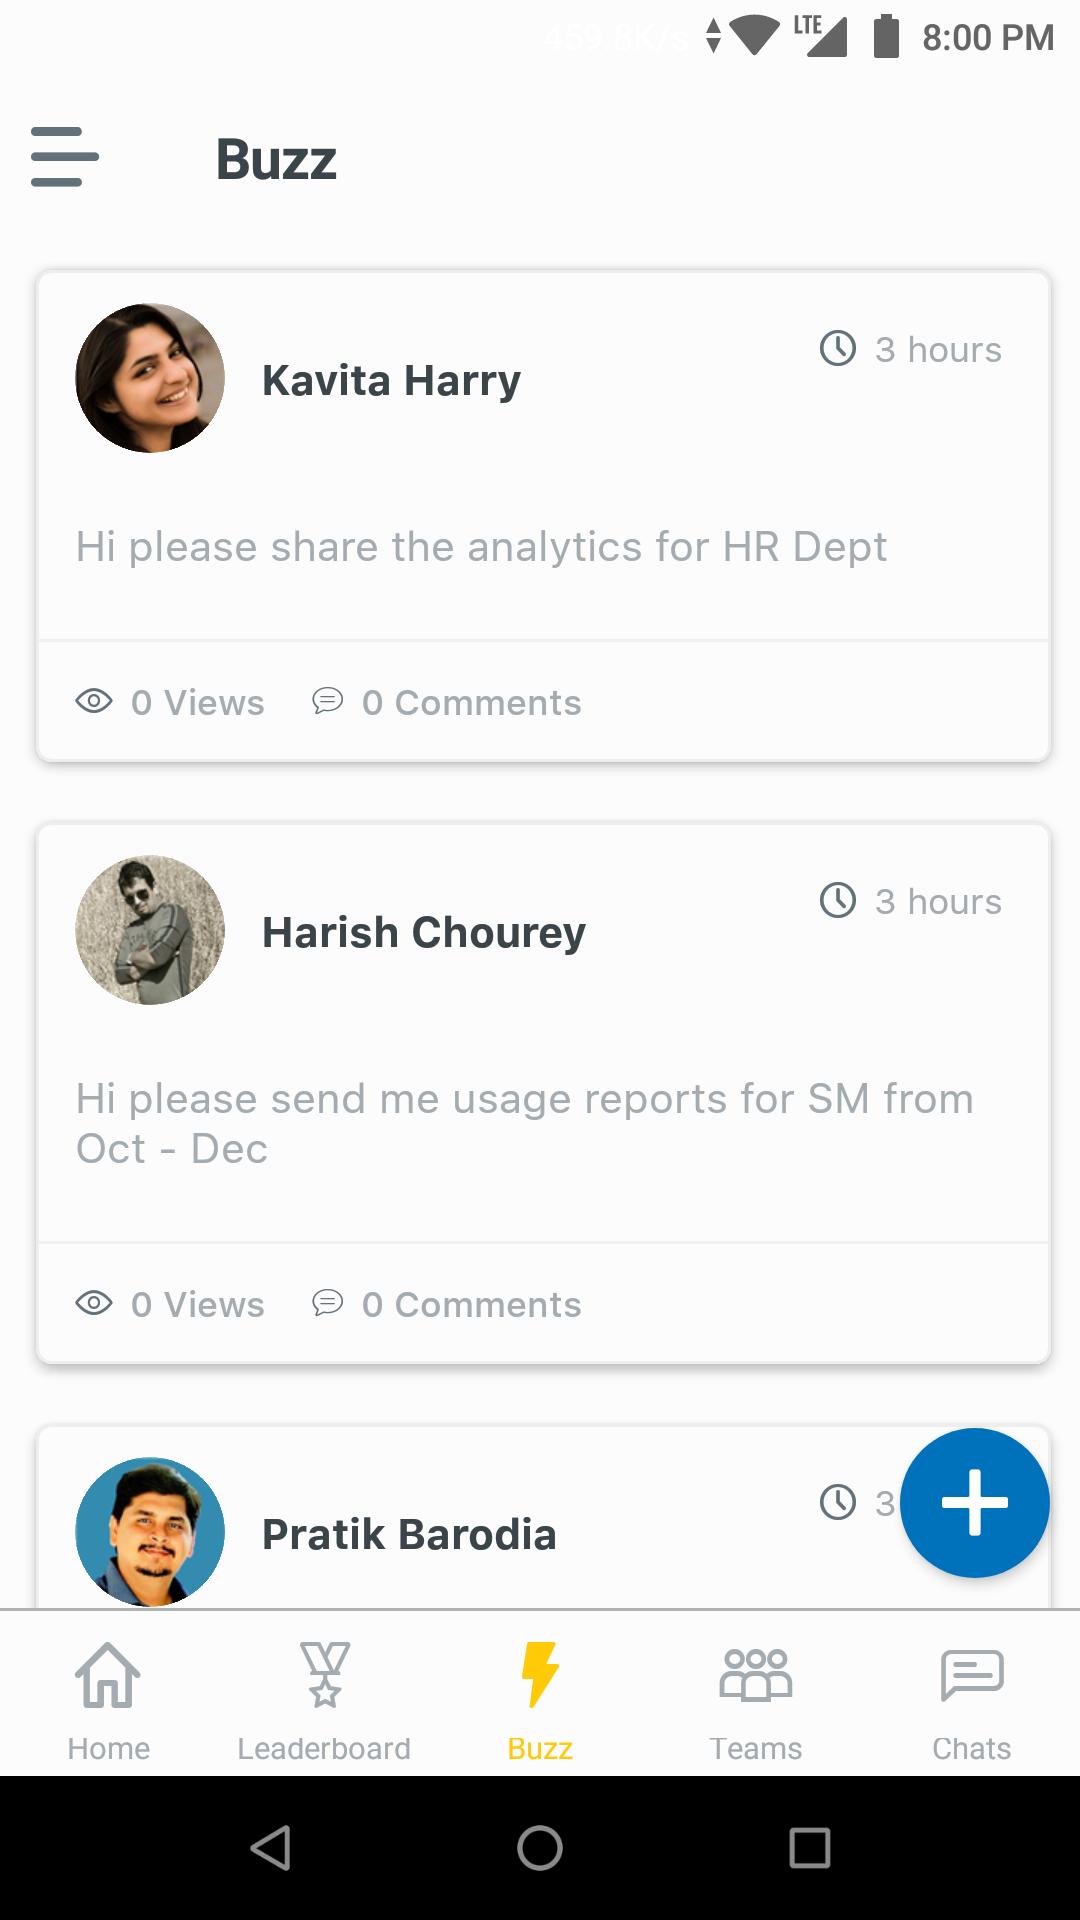Viewport: 1080px width, 1920px height.
Task: Open comments on Kavita Harry's post
Action: tap(447, 702)
